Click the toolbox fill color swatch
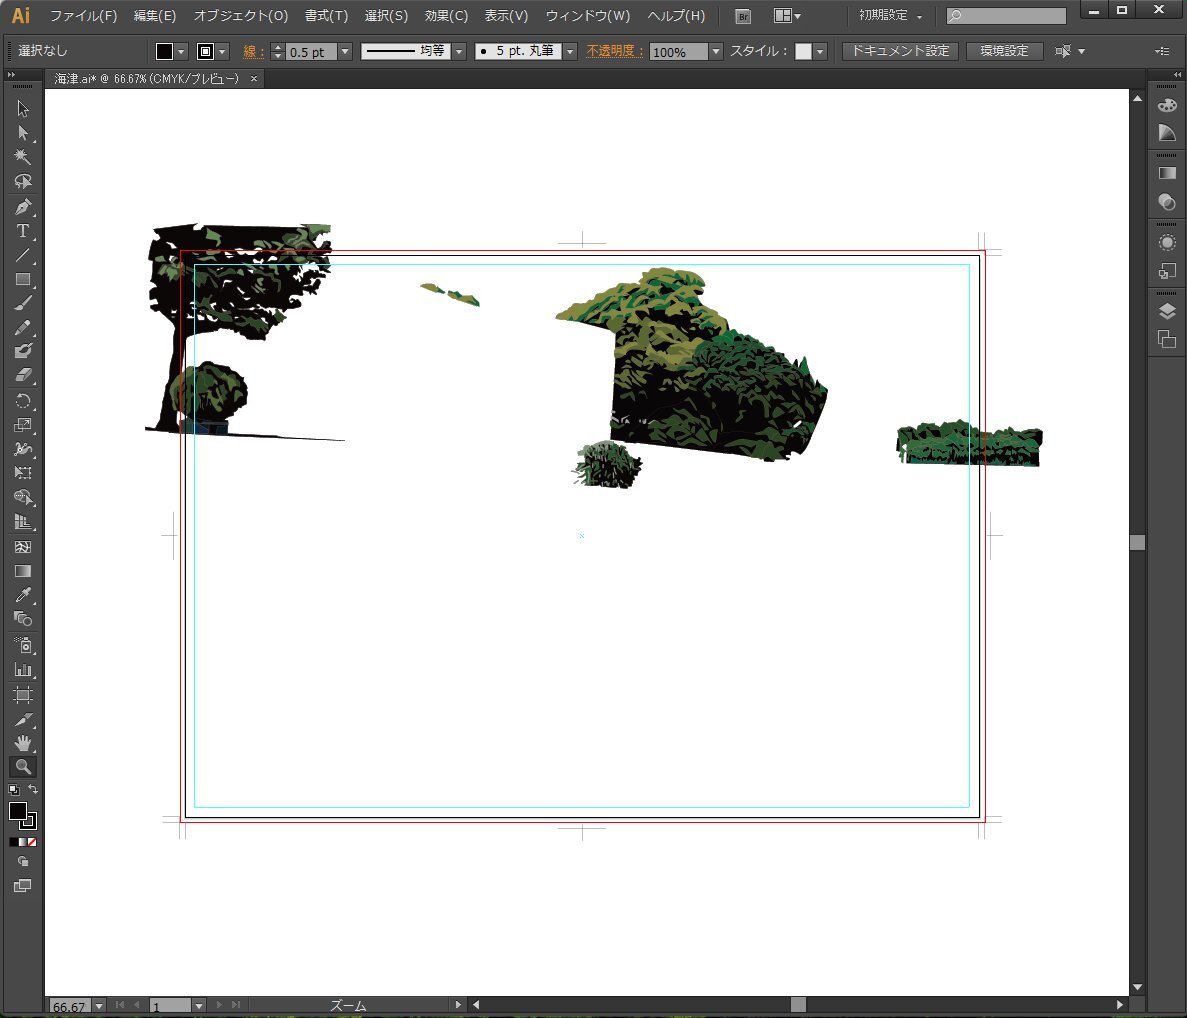 point(17,811)
